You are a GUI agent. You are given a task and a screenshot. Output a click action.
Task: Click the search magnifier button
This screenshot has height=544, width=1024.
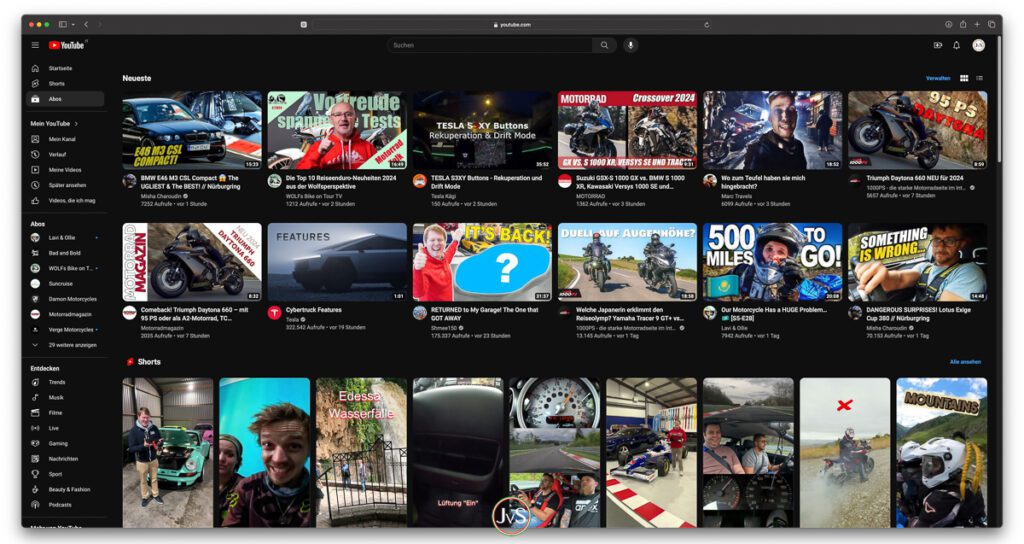pyautogui.click(x=604, y=45)
